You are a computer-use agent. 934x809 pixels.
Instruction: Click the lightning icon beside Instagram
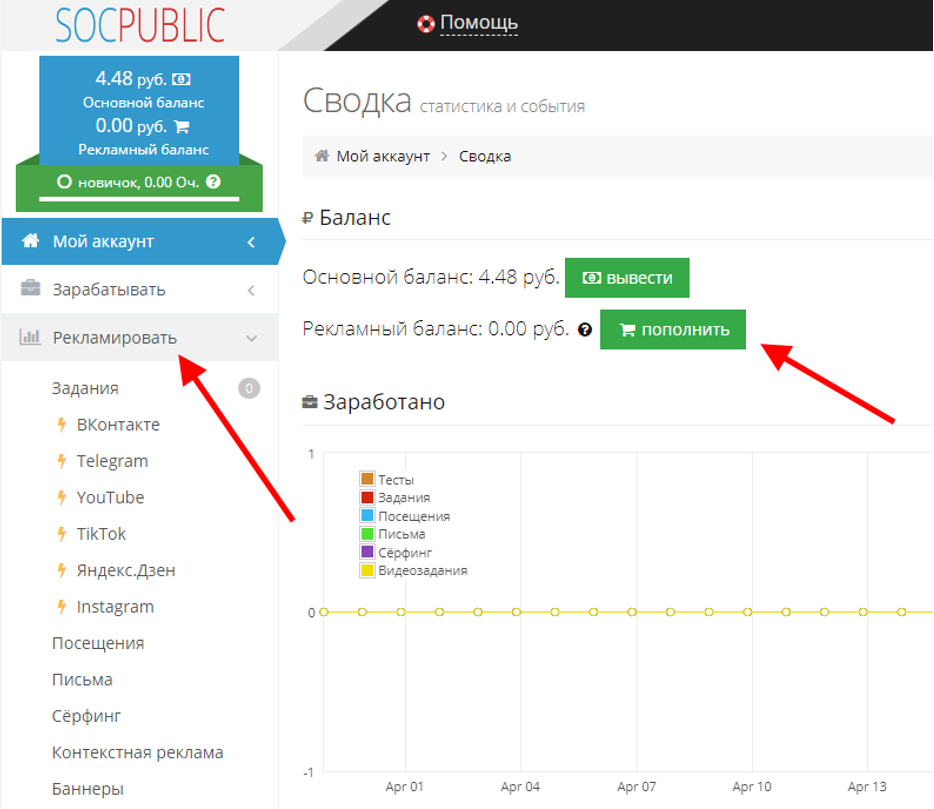(61, 606)
